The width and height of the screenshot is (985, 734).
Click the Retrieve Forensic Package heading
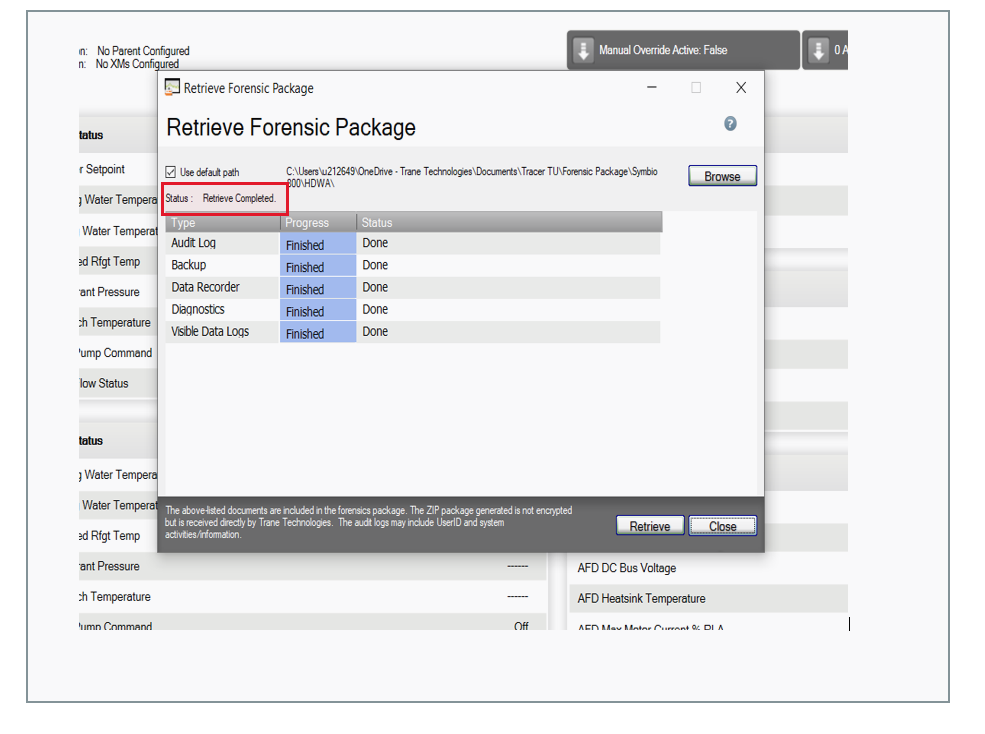click(291, 128)
